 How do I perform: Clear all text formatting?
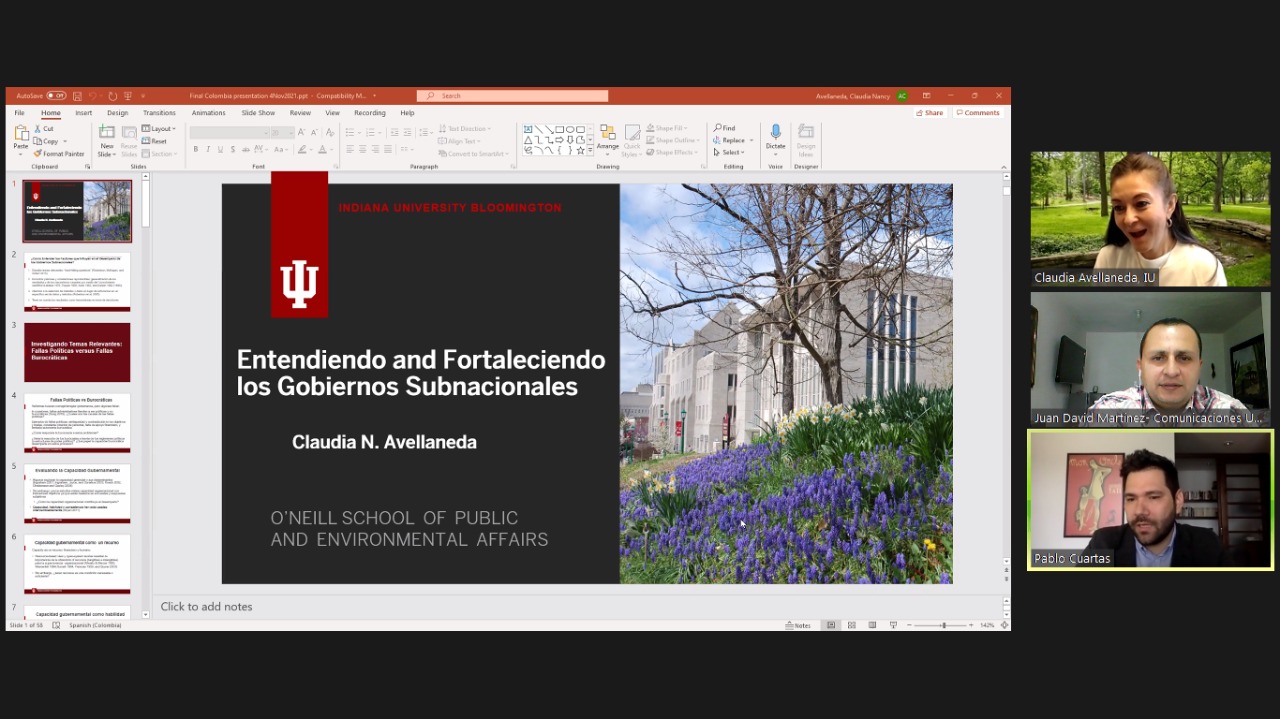coord(329,132)
